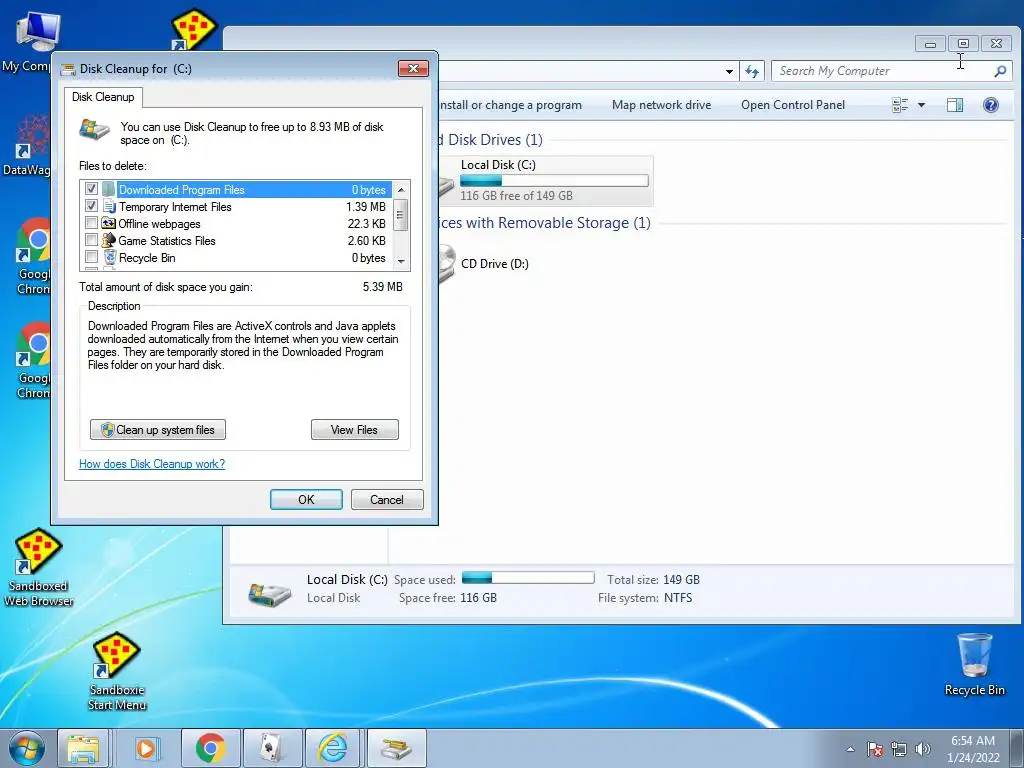Open Solitaire card game from taskbar
The image size is (1024, 768).
tap(272, 748)
